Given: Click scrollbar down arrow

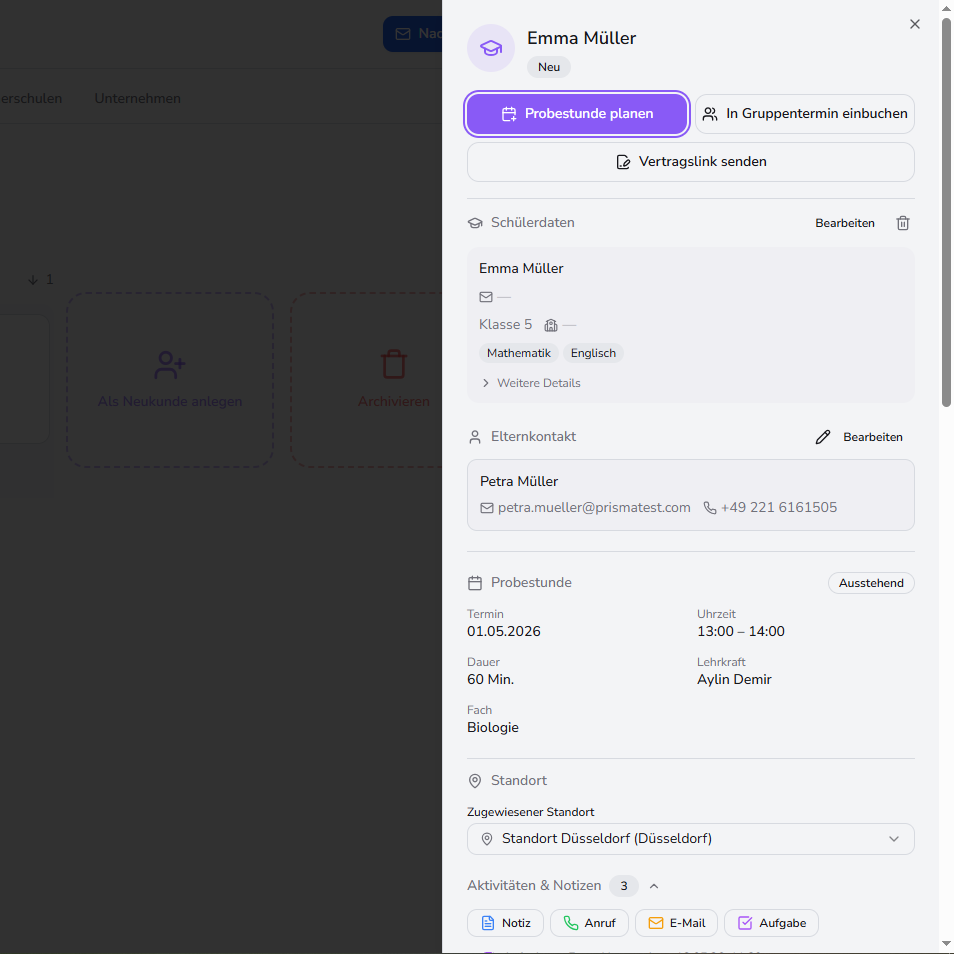Looking at the screenshot, I should [x=946, y=945].
